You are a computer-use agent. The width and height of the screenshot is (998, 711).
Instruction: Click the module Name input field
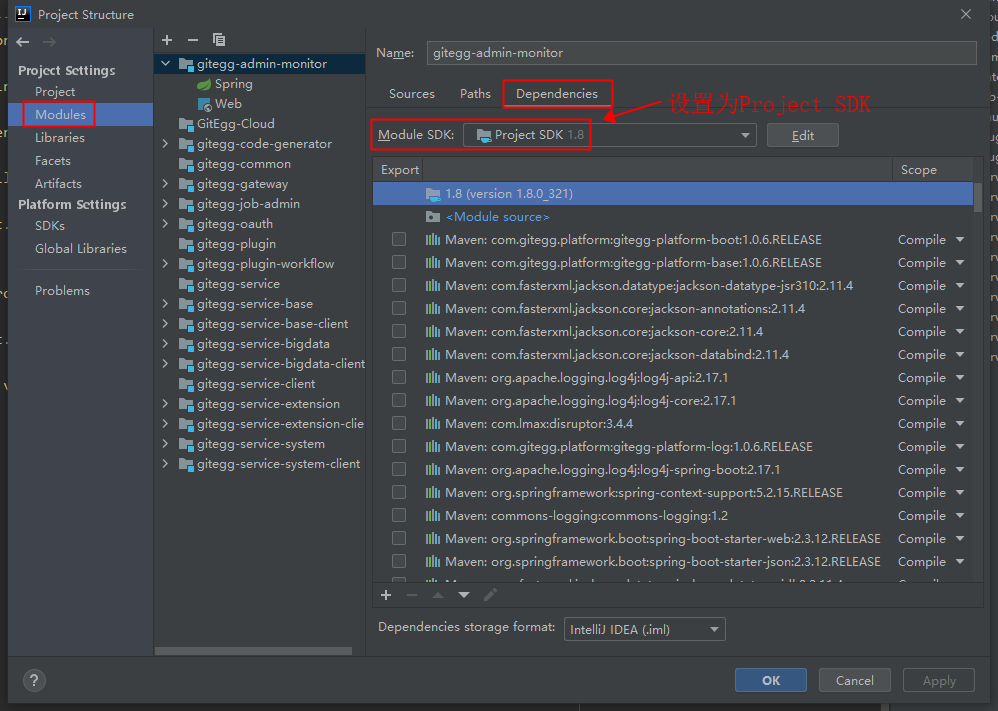point(701,53)
